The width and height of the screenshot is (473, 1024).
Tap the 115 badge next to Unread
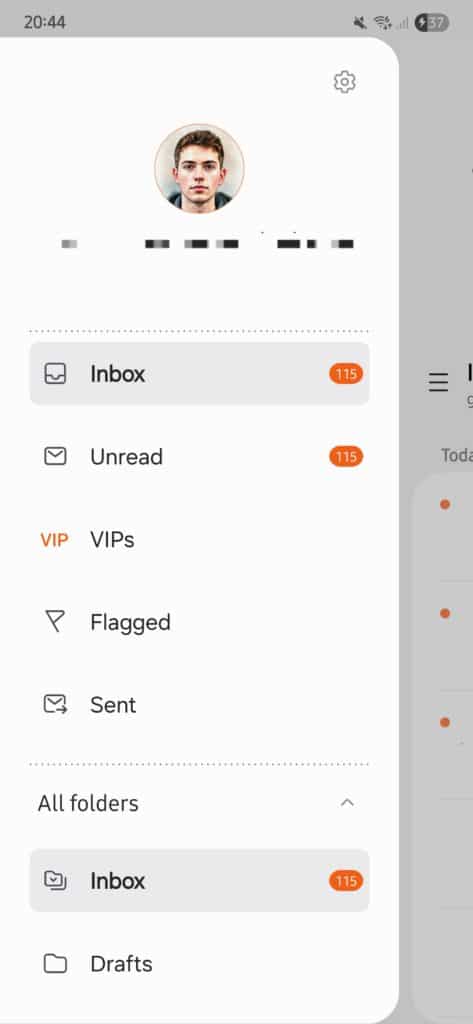[x=346, y=456]
